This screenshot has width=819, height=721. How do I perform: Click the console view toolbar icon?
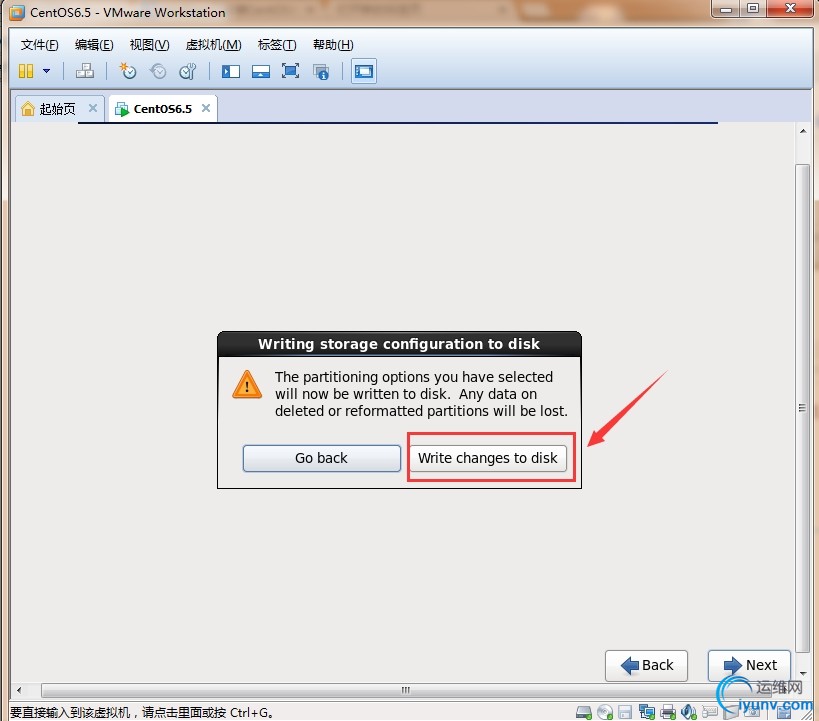point(364,71)
